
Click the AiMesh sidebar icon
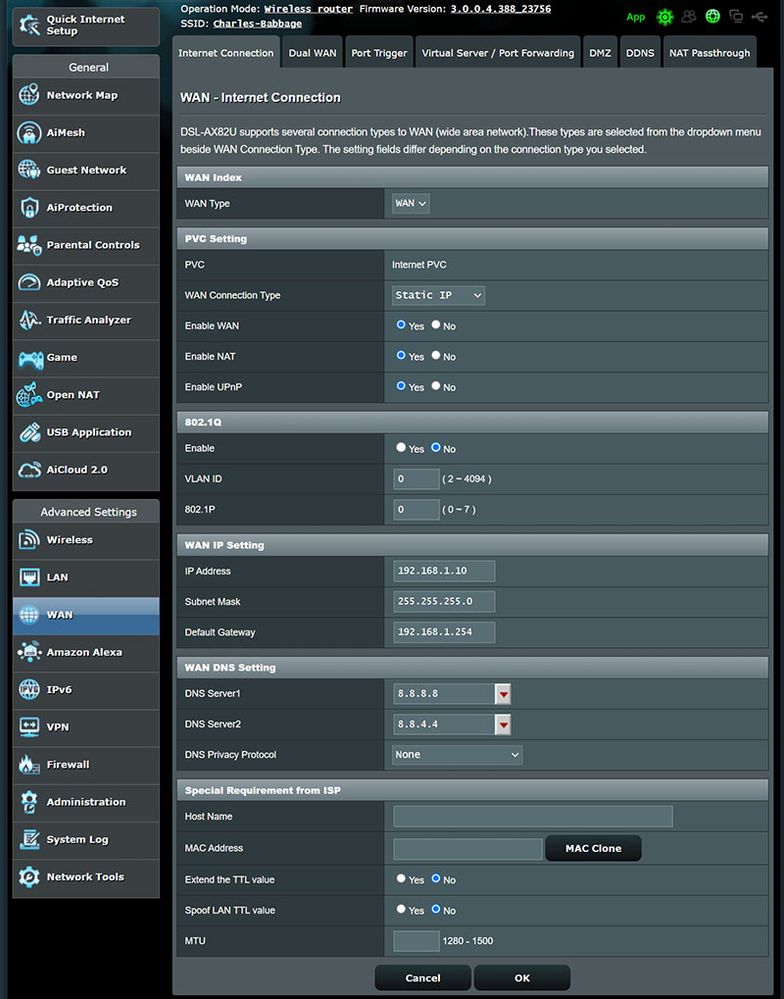click(x=29, y=133)
